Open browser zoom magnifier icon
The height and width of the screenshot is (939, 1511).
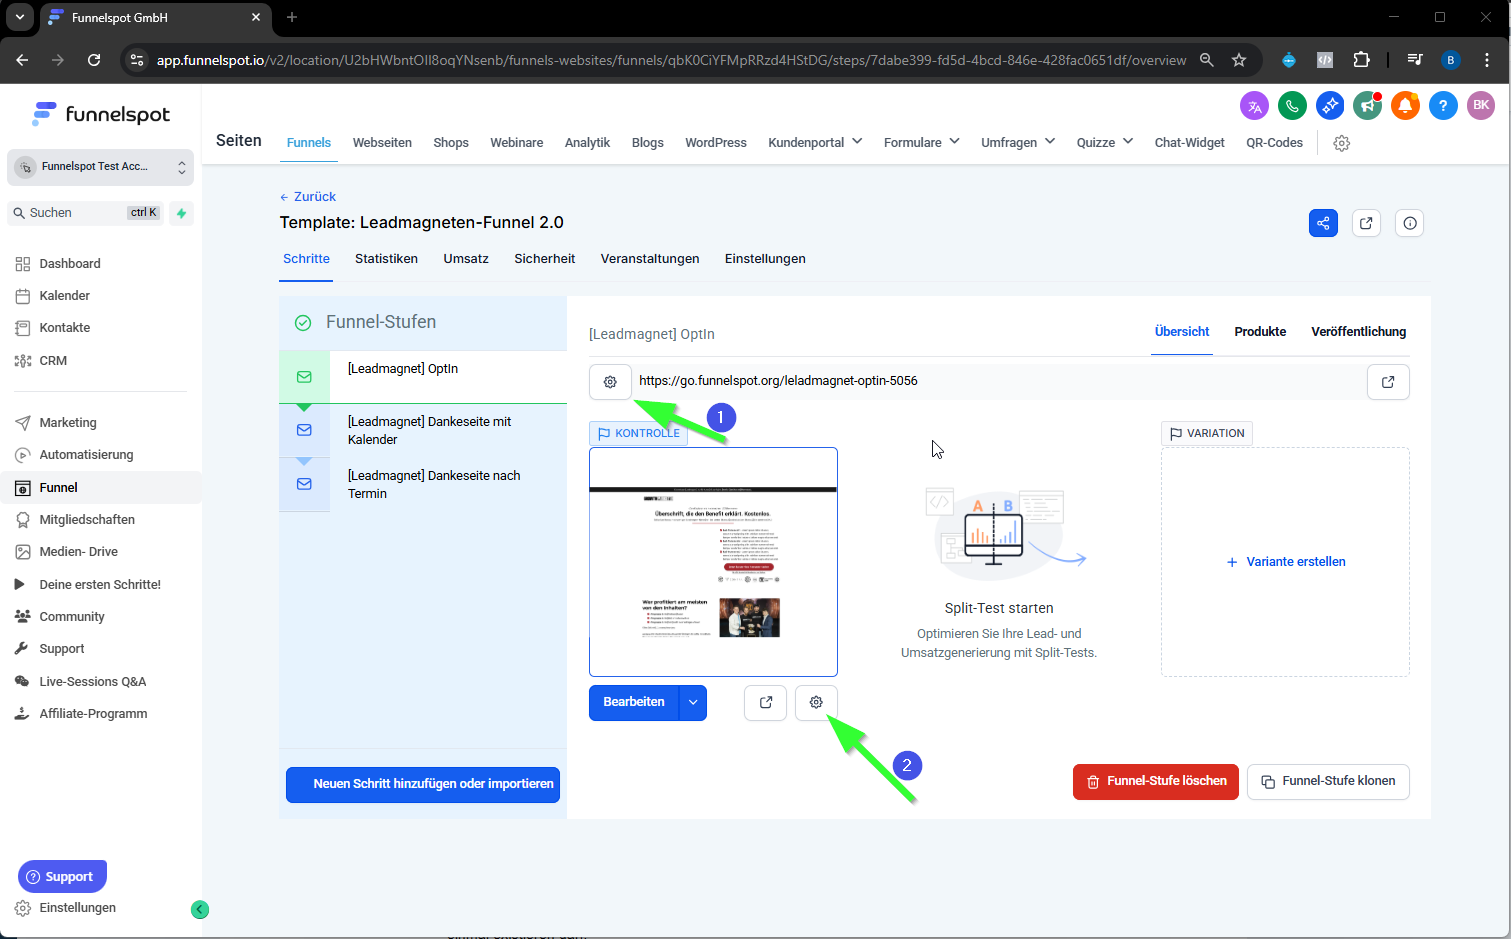click(x=1207, y=60)
